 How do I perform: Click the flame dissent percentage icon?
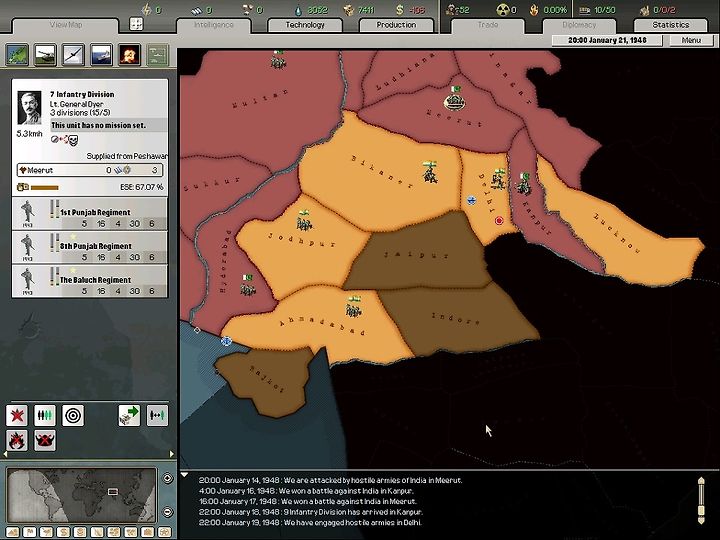534,10
